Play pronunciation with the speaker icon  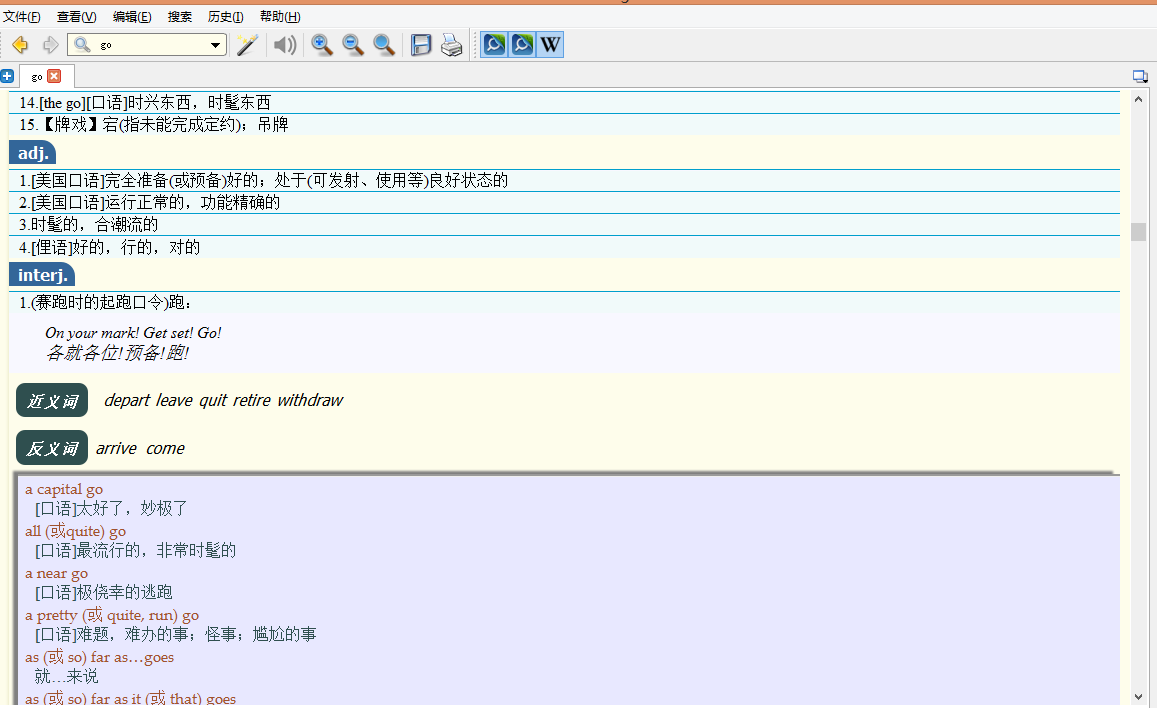point(285,45)
